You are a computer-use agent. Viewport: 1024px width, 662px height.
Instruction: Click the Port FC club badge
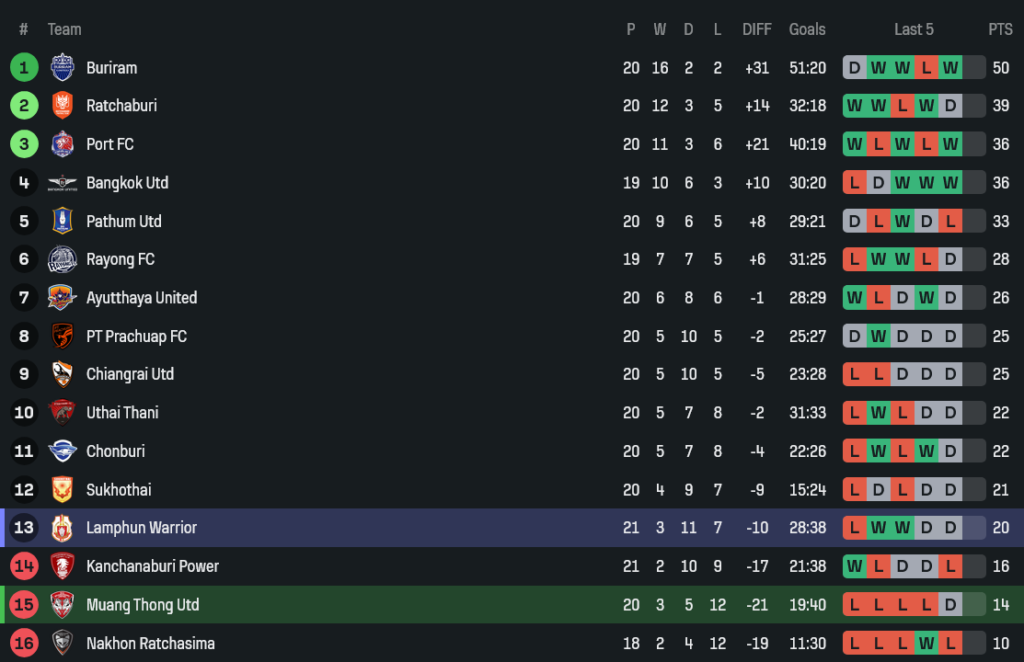click(x=62, y=144)
